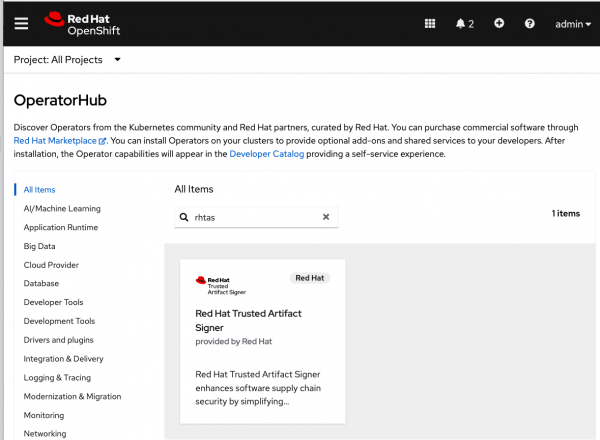Open the help question mark icon

pos(529,23)
